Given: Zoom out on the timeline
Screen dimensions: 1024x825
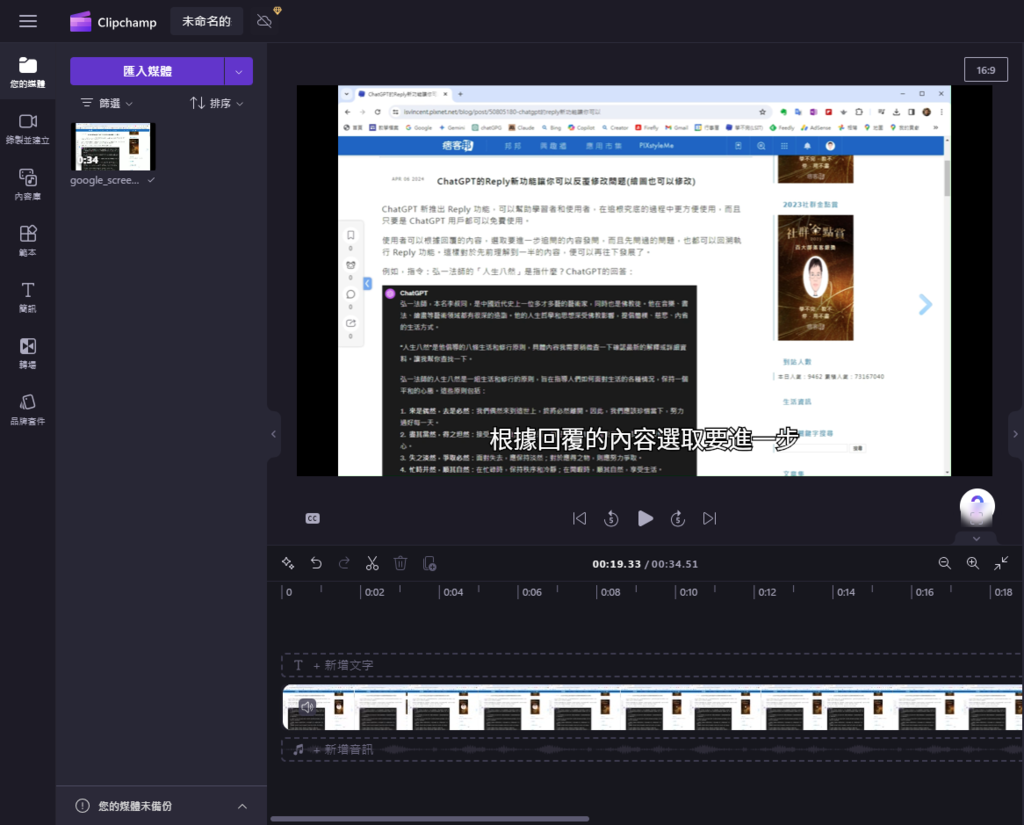Looking at the screenshot, I should click(x=944, y=563).
